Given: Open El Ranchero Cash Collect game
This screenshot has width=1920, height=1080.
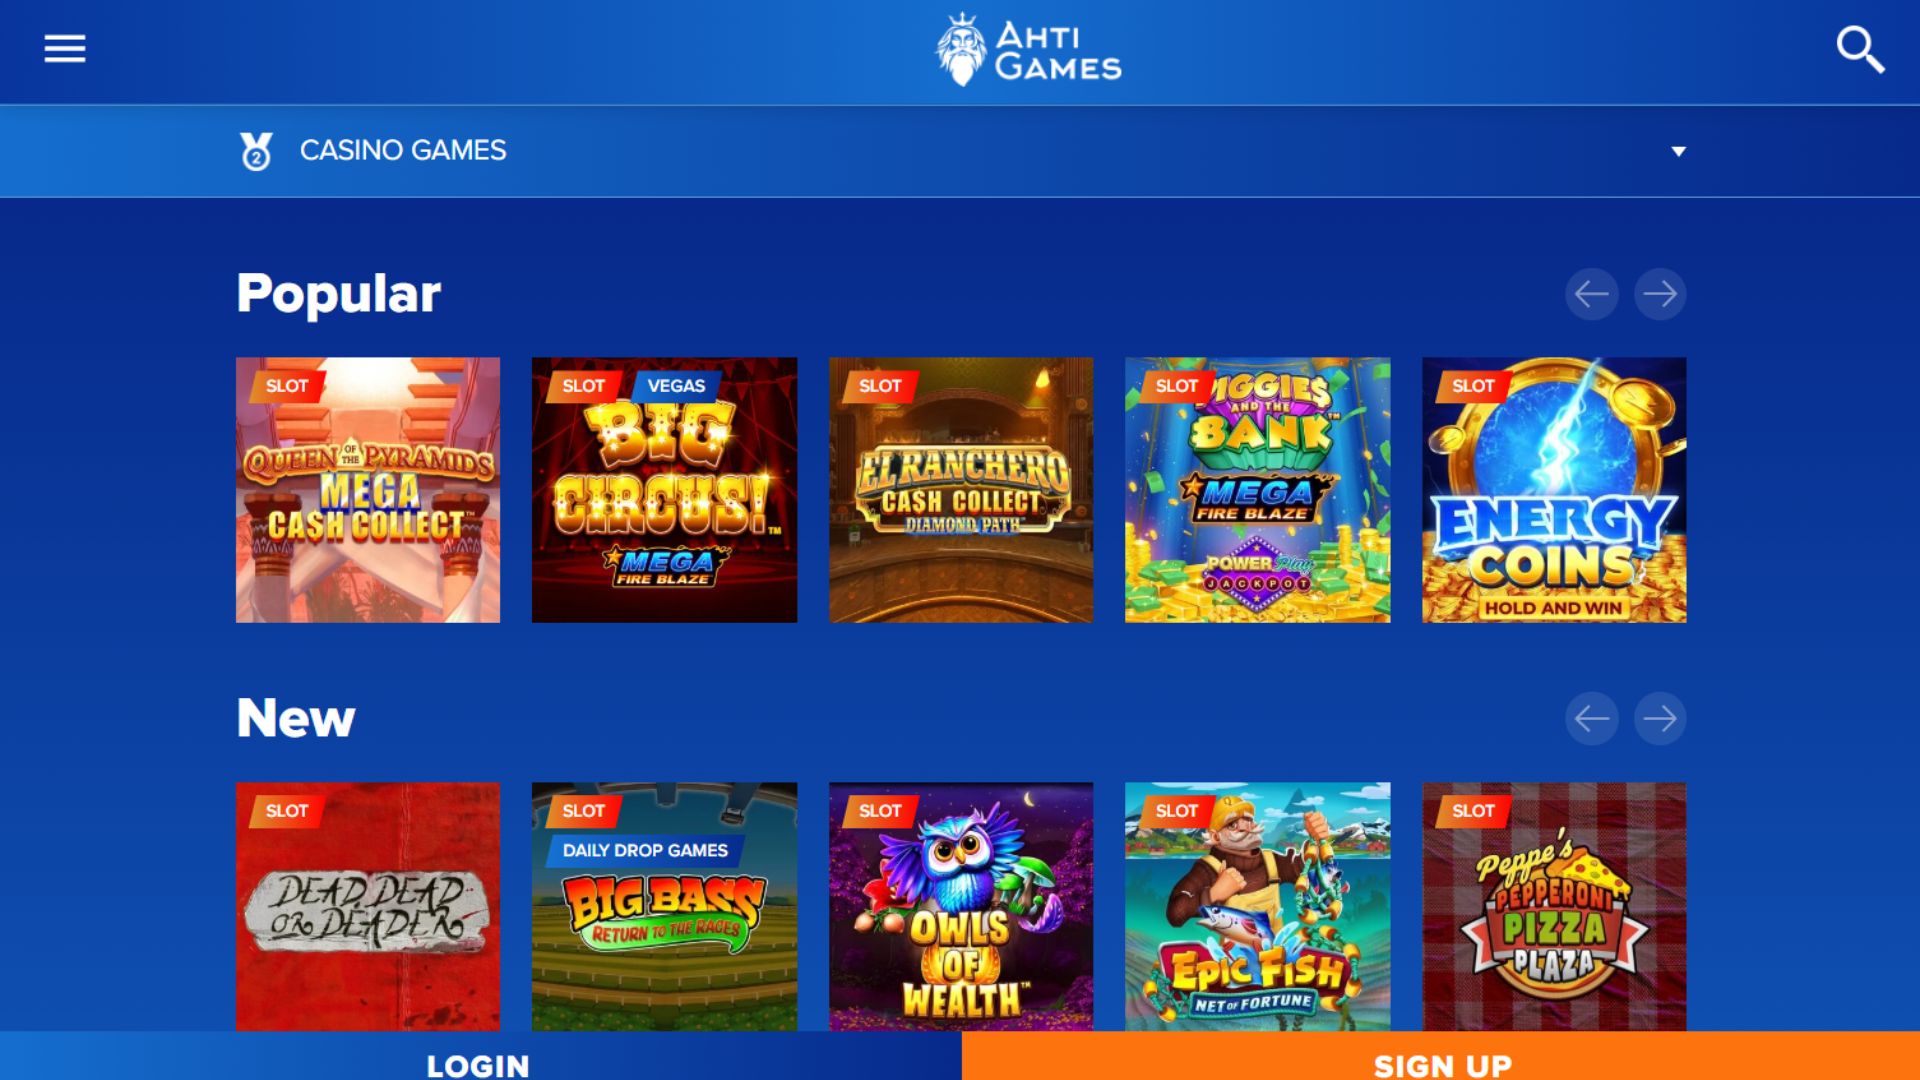Looking at the screenshot, I should point(961,490).
